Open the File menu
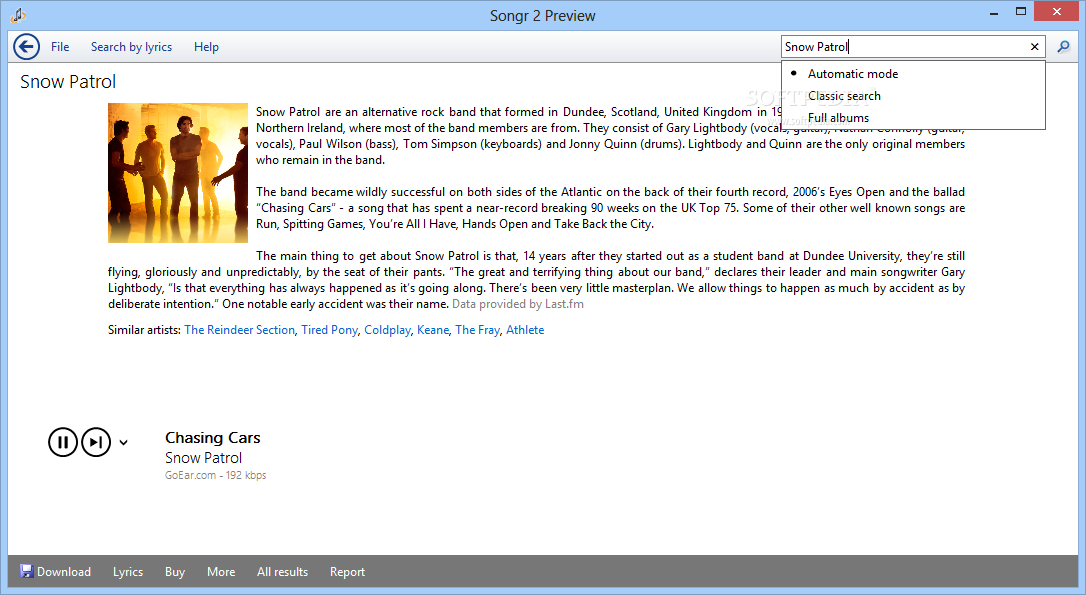This screenshot has height=595, width=1086. tap(60, 47)
